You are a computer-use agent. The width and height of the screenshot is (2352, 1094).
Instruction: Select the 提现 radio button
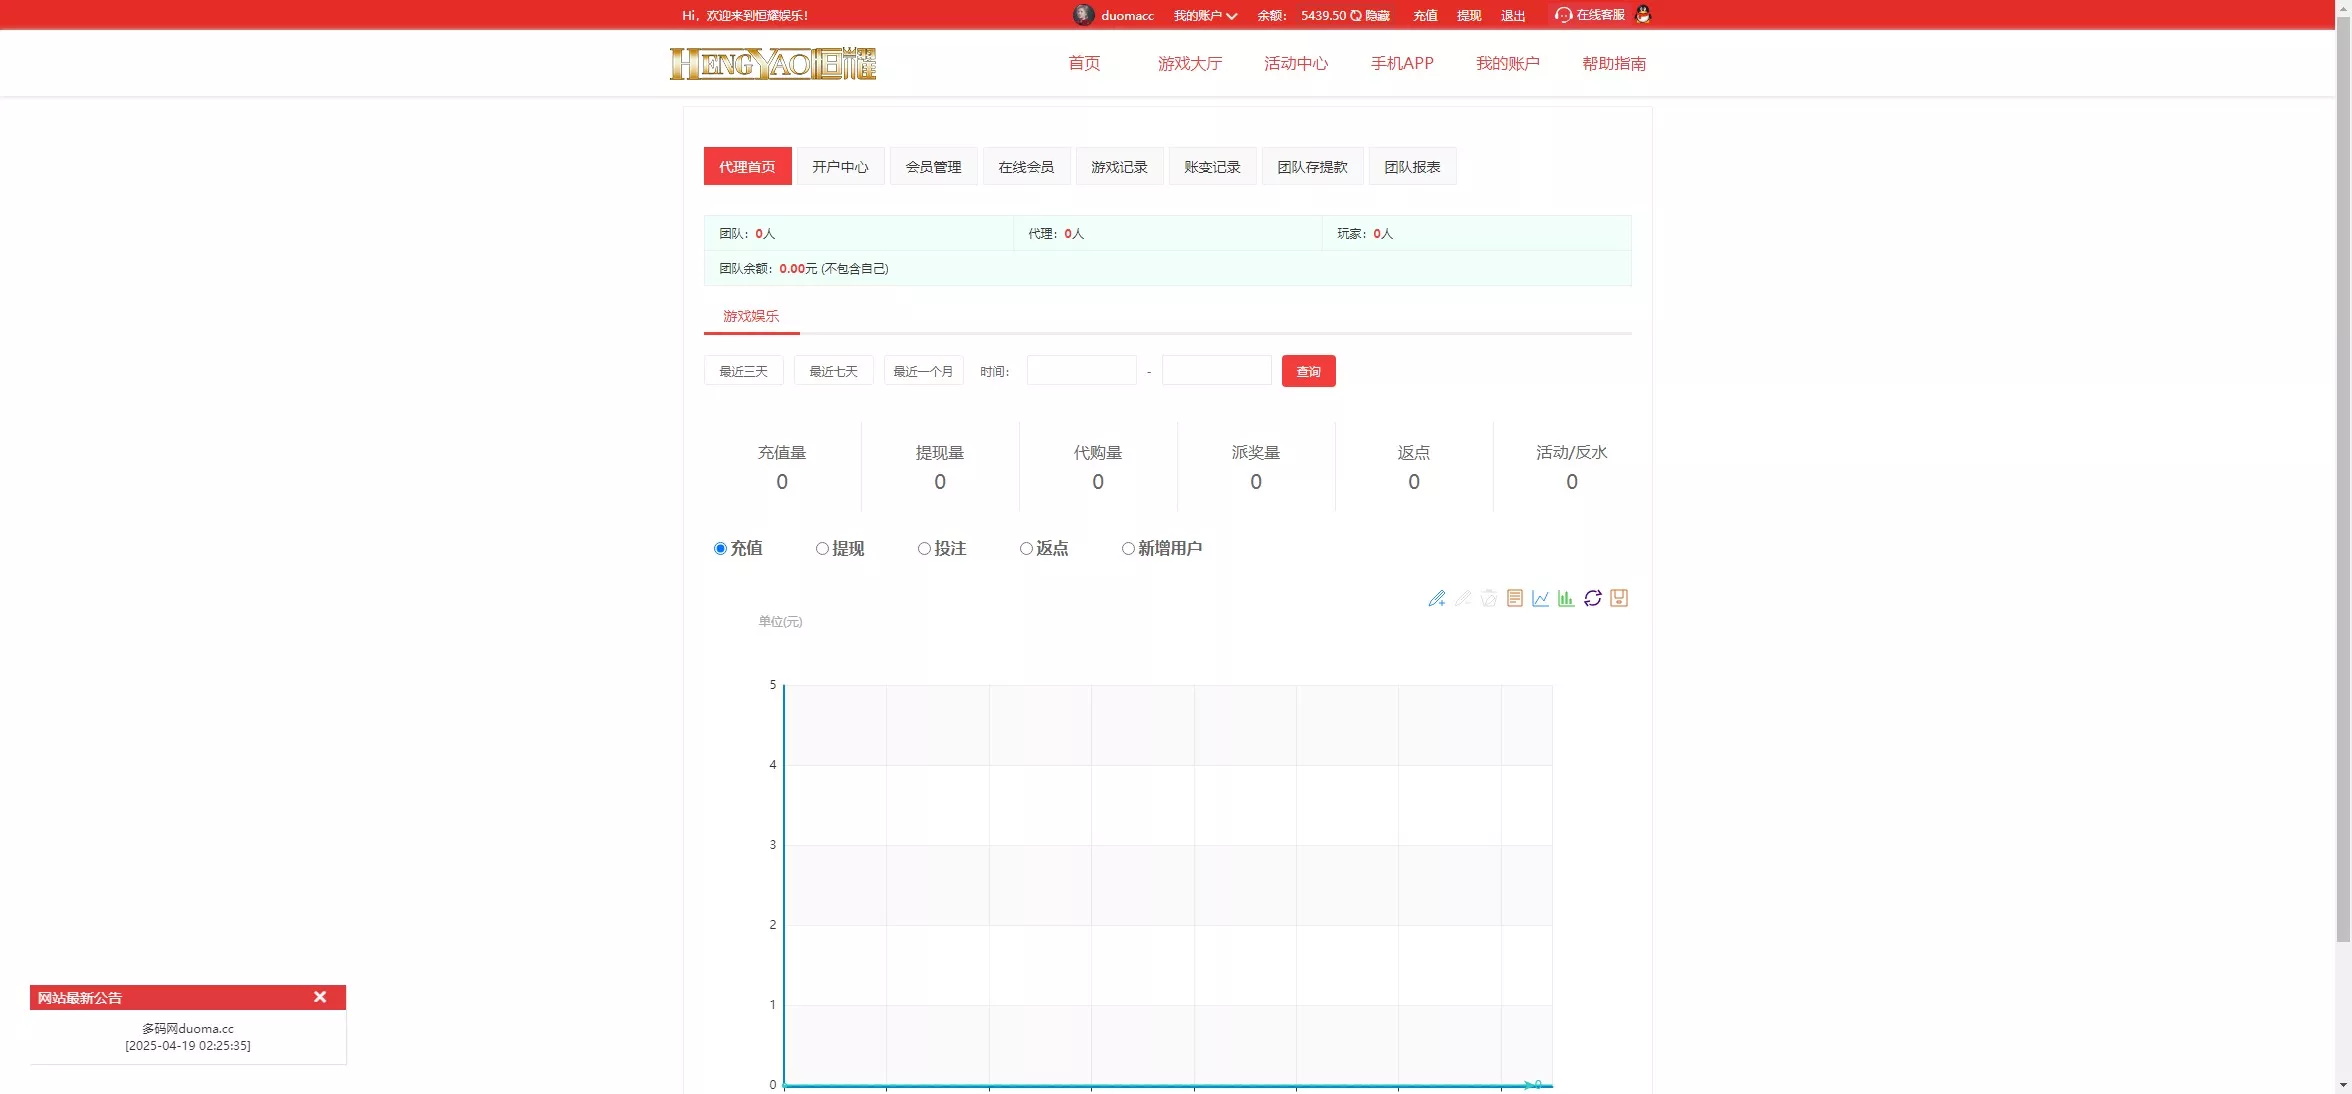coord(823,549)
